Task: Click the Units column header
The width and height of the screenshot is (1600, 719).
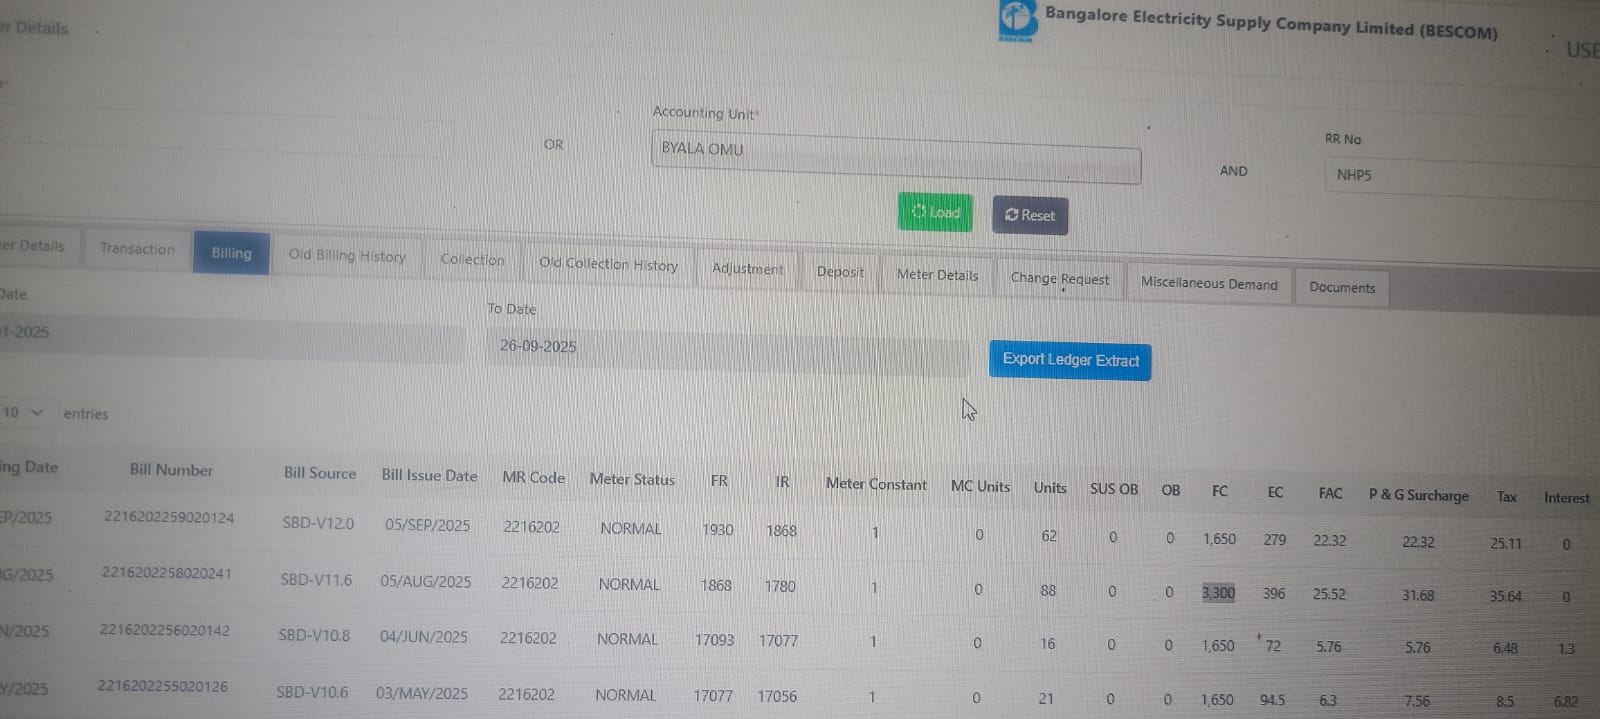Action: click(x=1050, y=488)
